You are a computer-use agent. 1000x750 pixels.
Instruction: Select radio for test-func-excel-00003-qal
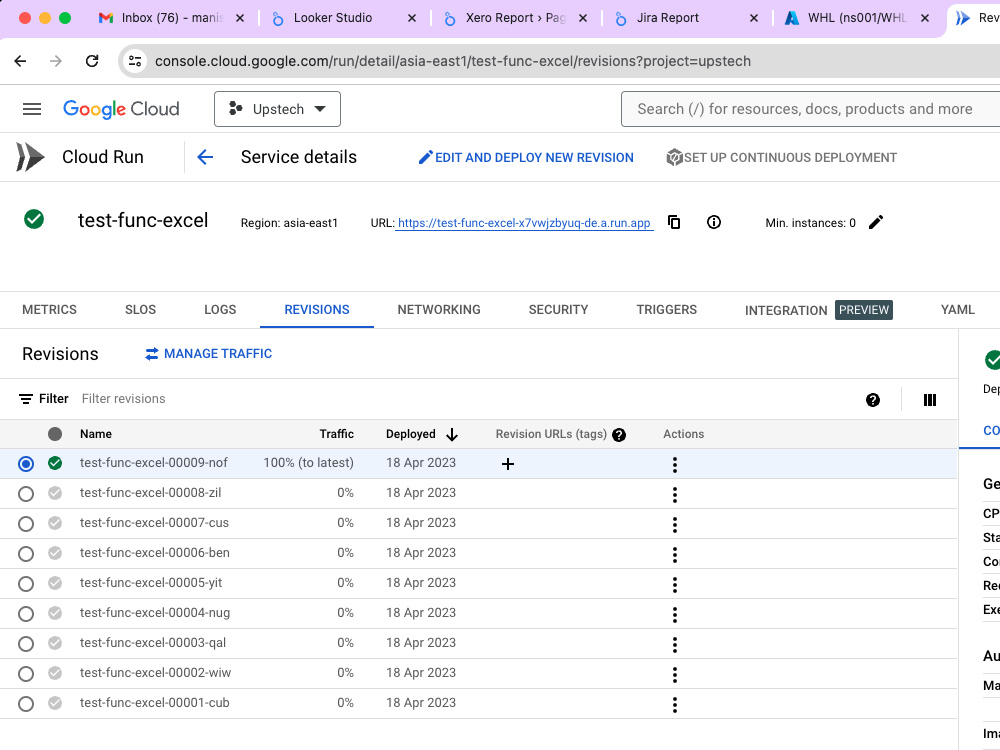26,643
